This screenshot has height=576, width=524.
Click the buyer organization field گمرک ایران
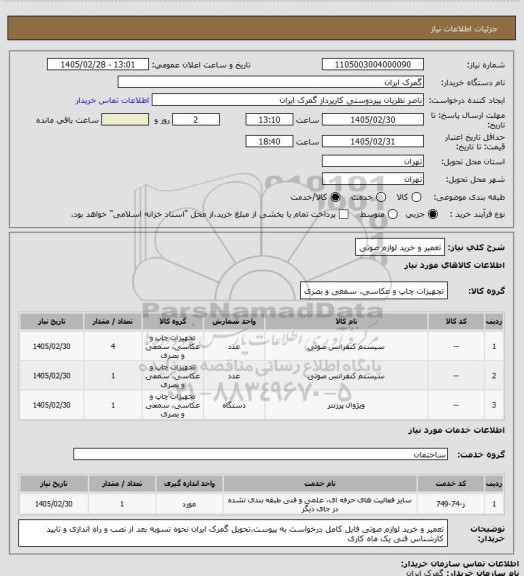[270, 82]
